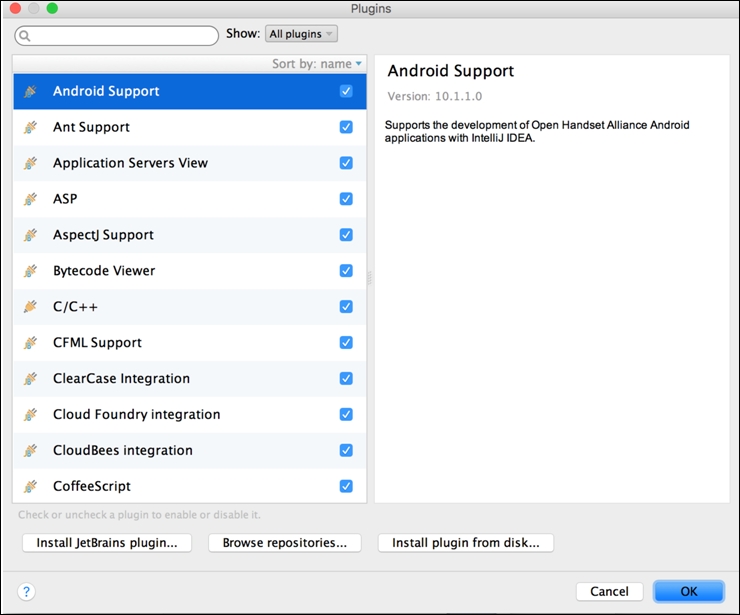Click the plugin icon next to ASP
The image size is (740, 615).
pos(31,199)
